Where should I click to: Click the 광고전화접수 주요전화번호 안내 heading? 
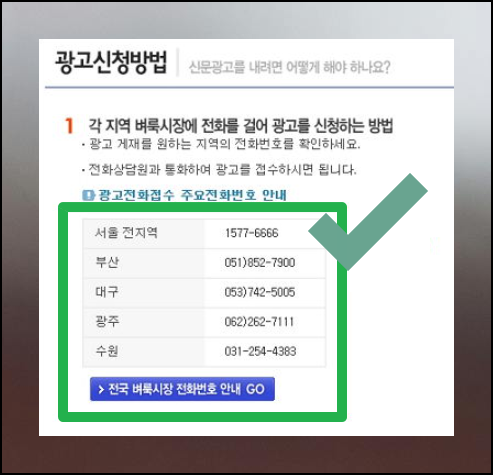[192, 195]
